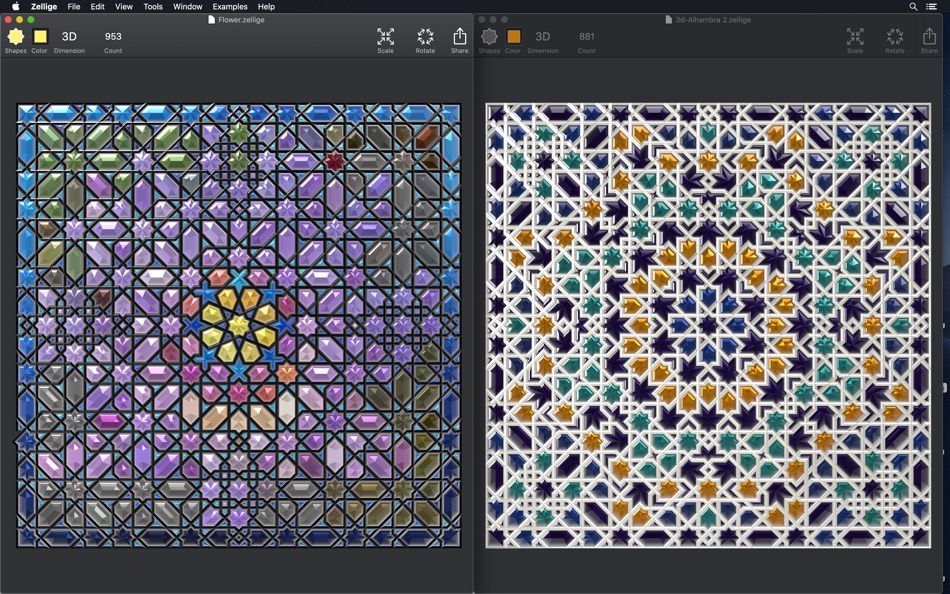
Task: Click the 953 Count indicator
Action: (x=113, y=37)
